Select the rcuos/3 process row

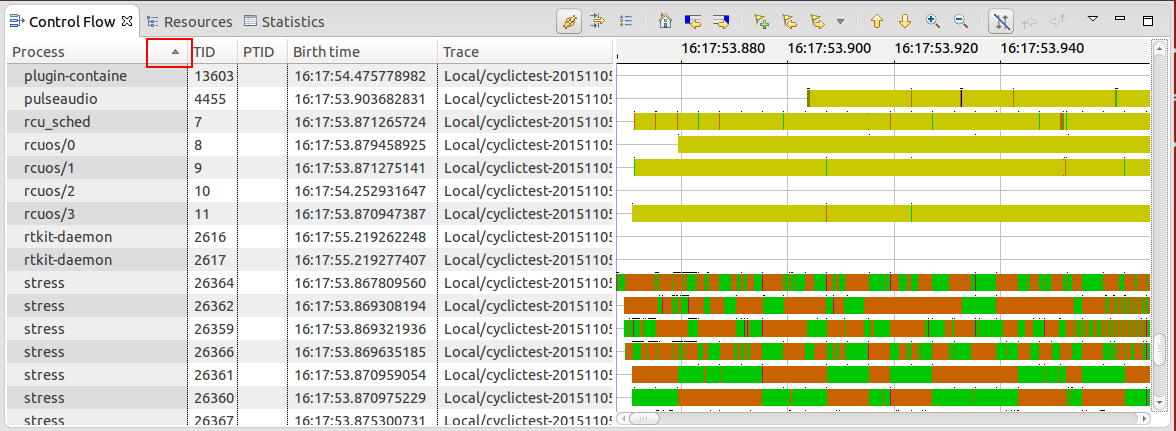310,214
